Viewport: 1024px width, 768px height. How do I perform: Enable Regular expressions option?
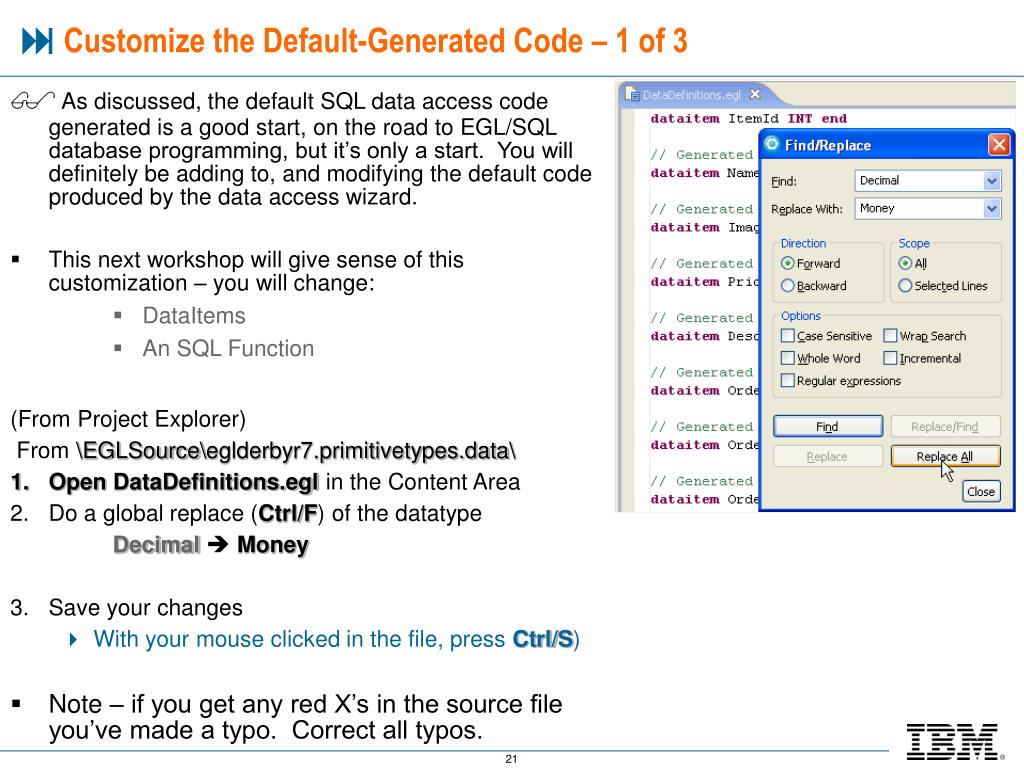pyautogui.click(x=788, y=380)
